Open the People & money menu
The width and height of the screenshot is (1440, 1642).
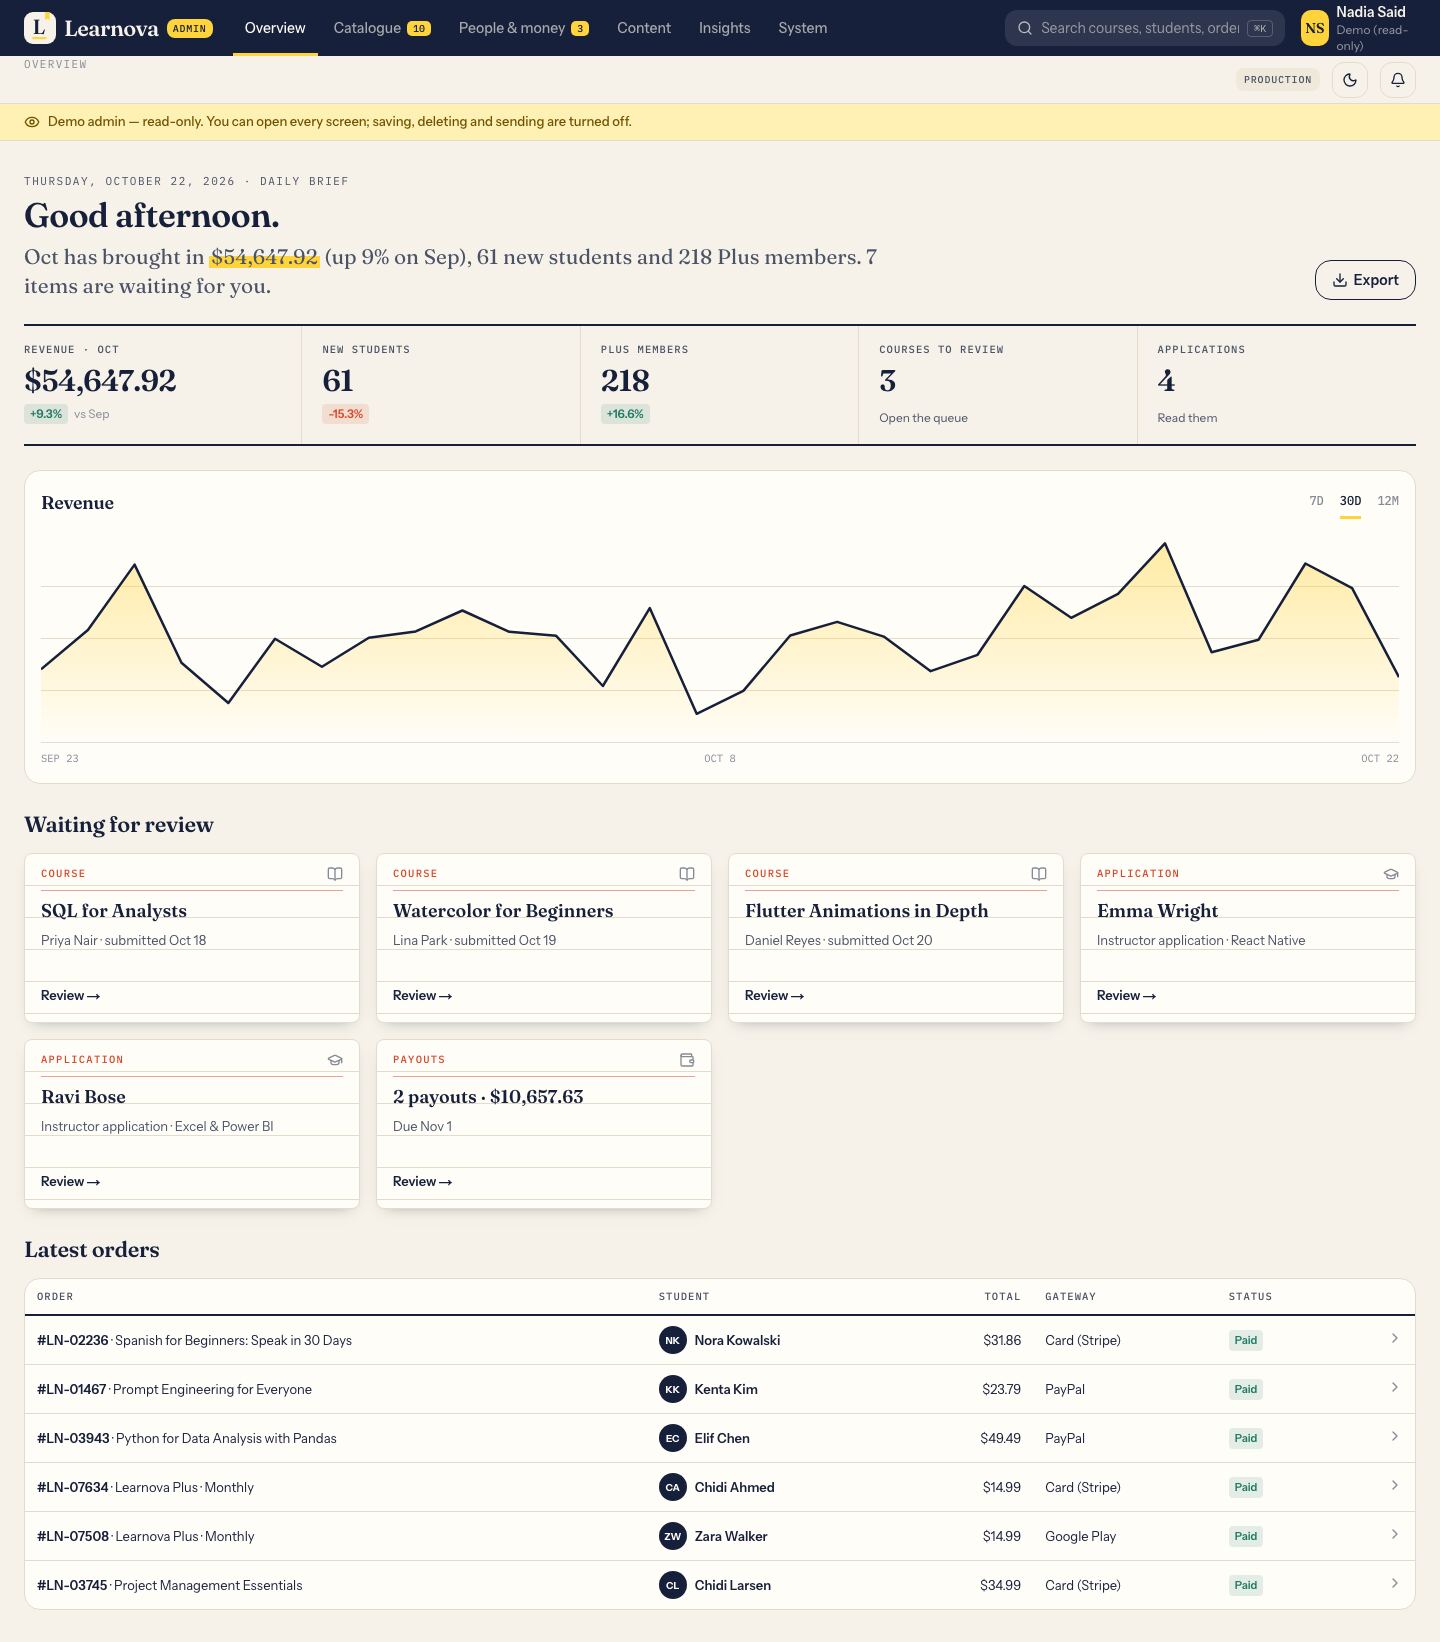[523, 28]
